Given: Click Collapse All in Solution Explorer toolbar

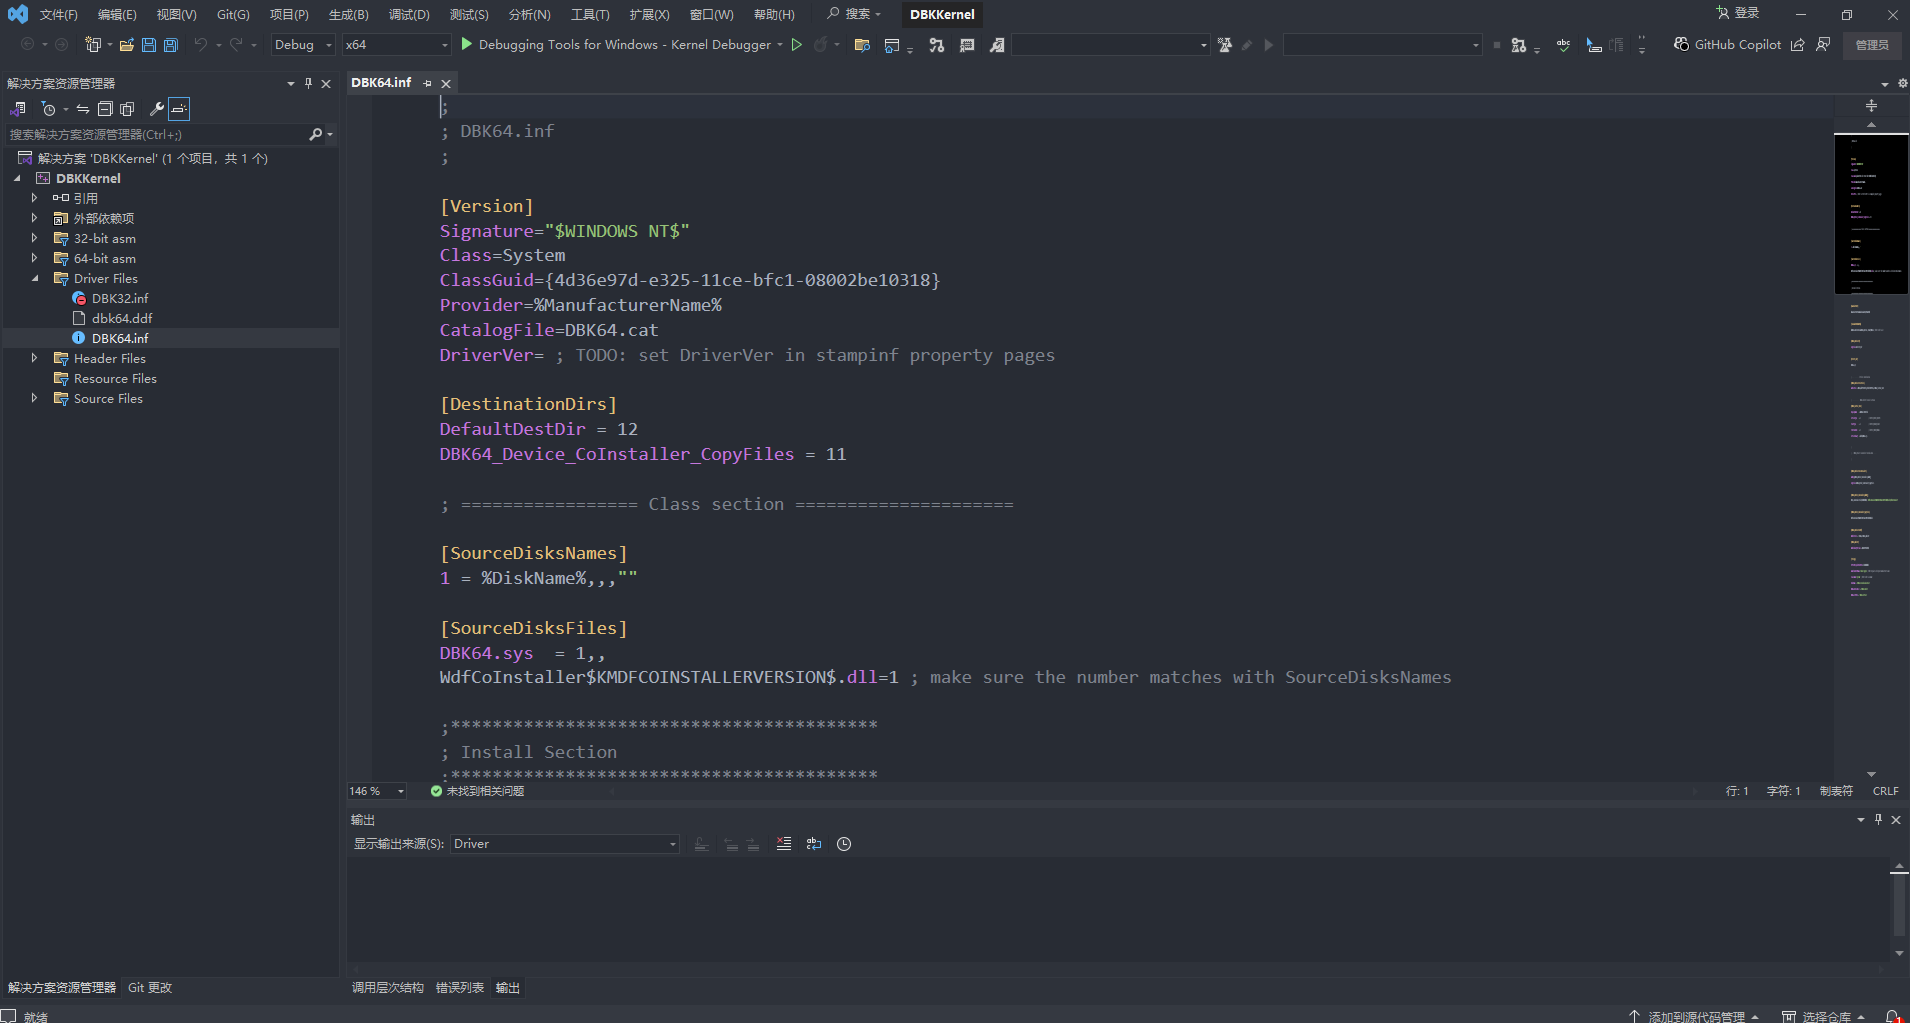Looking at the screenshot, I should click(105, 109).
